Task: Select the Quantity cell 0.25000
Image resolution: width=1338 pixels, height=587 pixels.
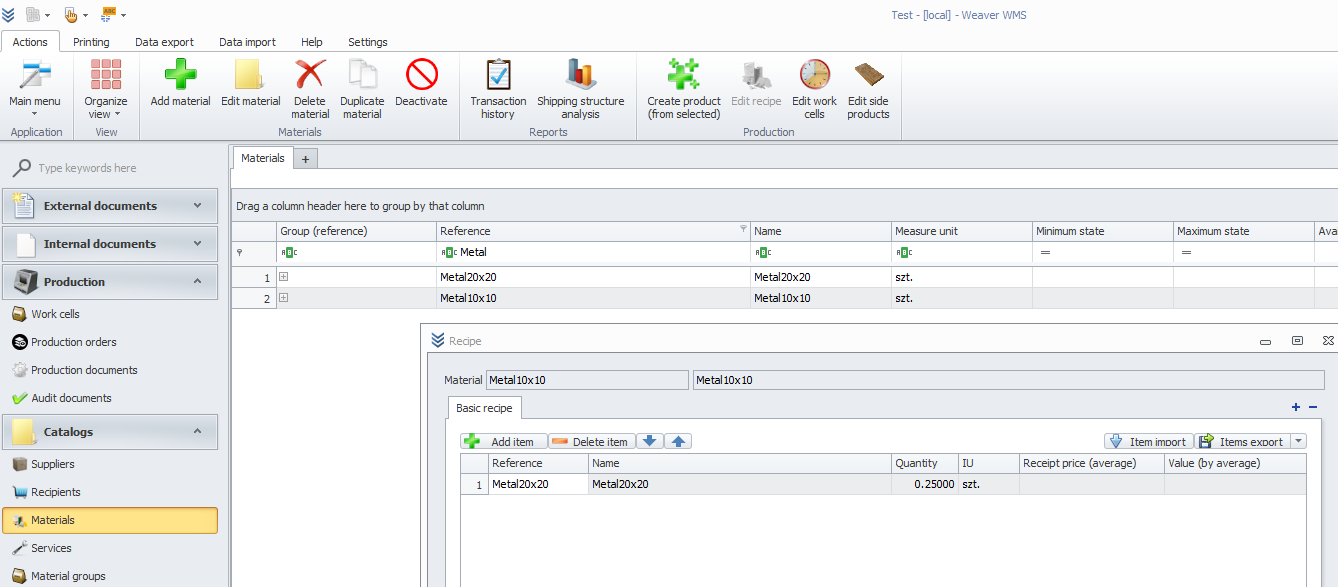Action: tap(923, 484)
